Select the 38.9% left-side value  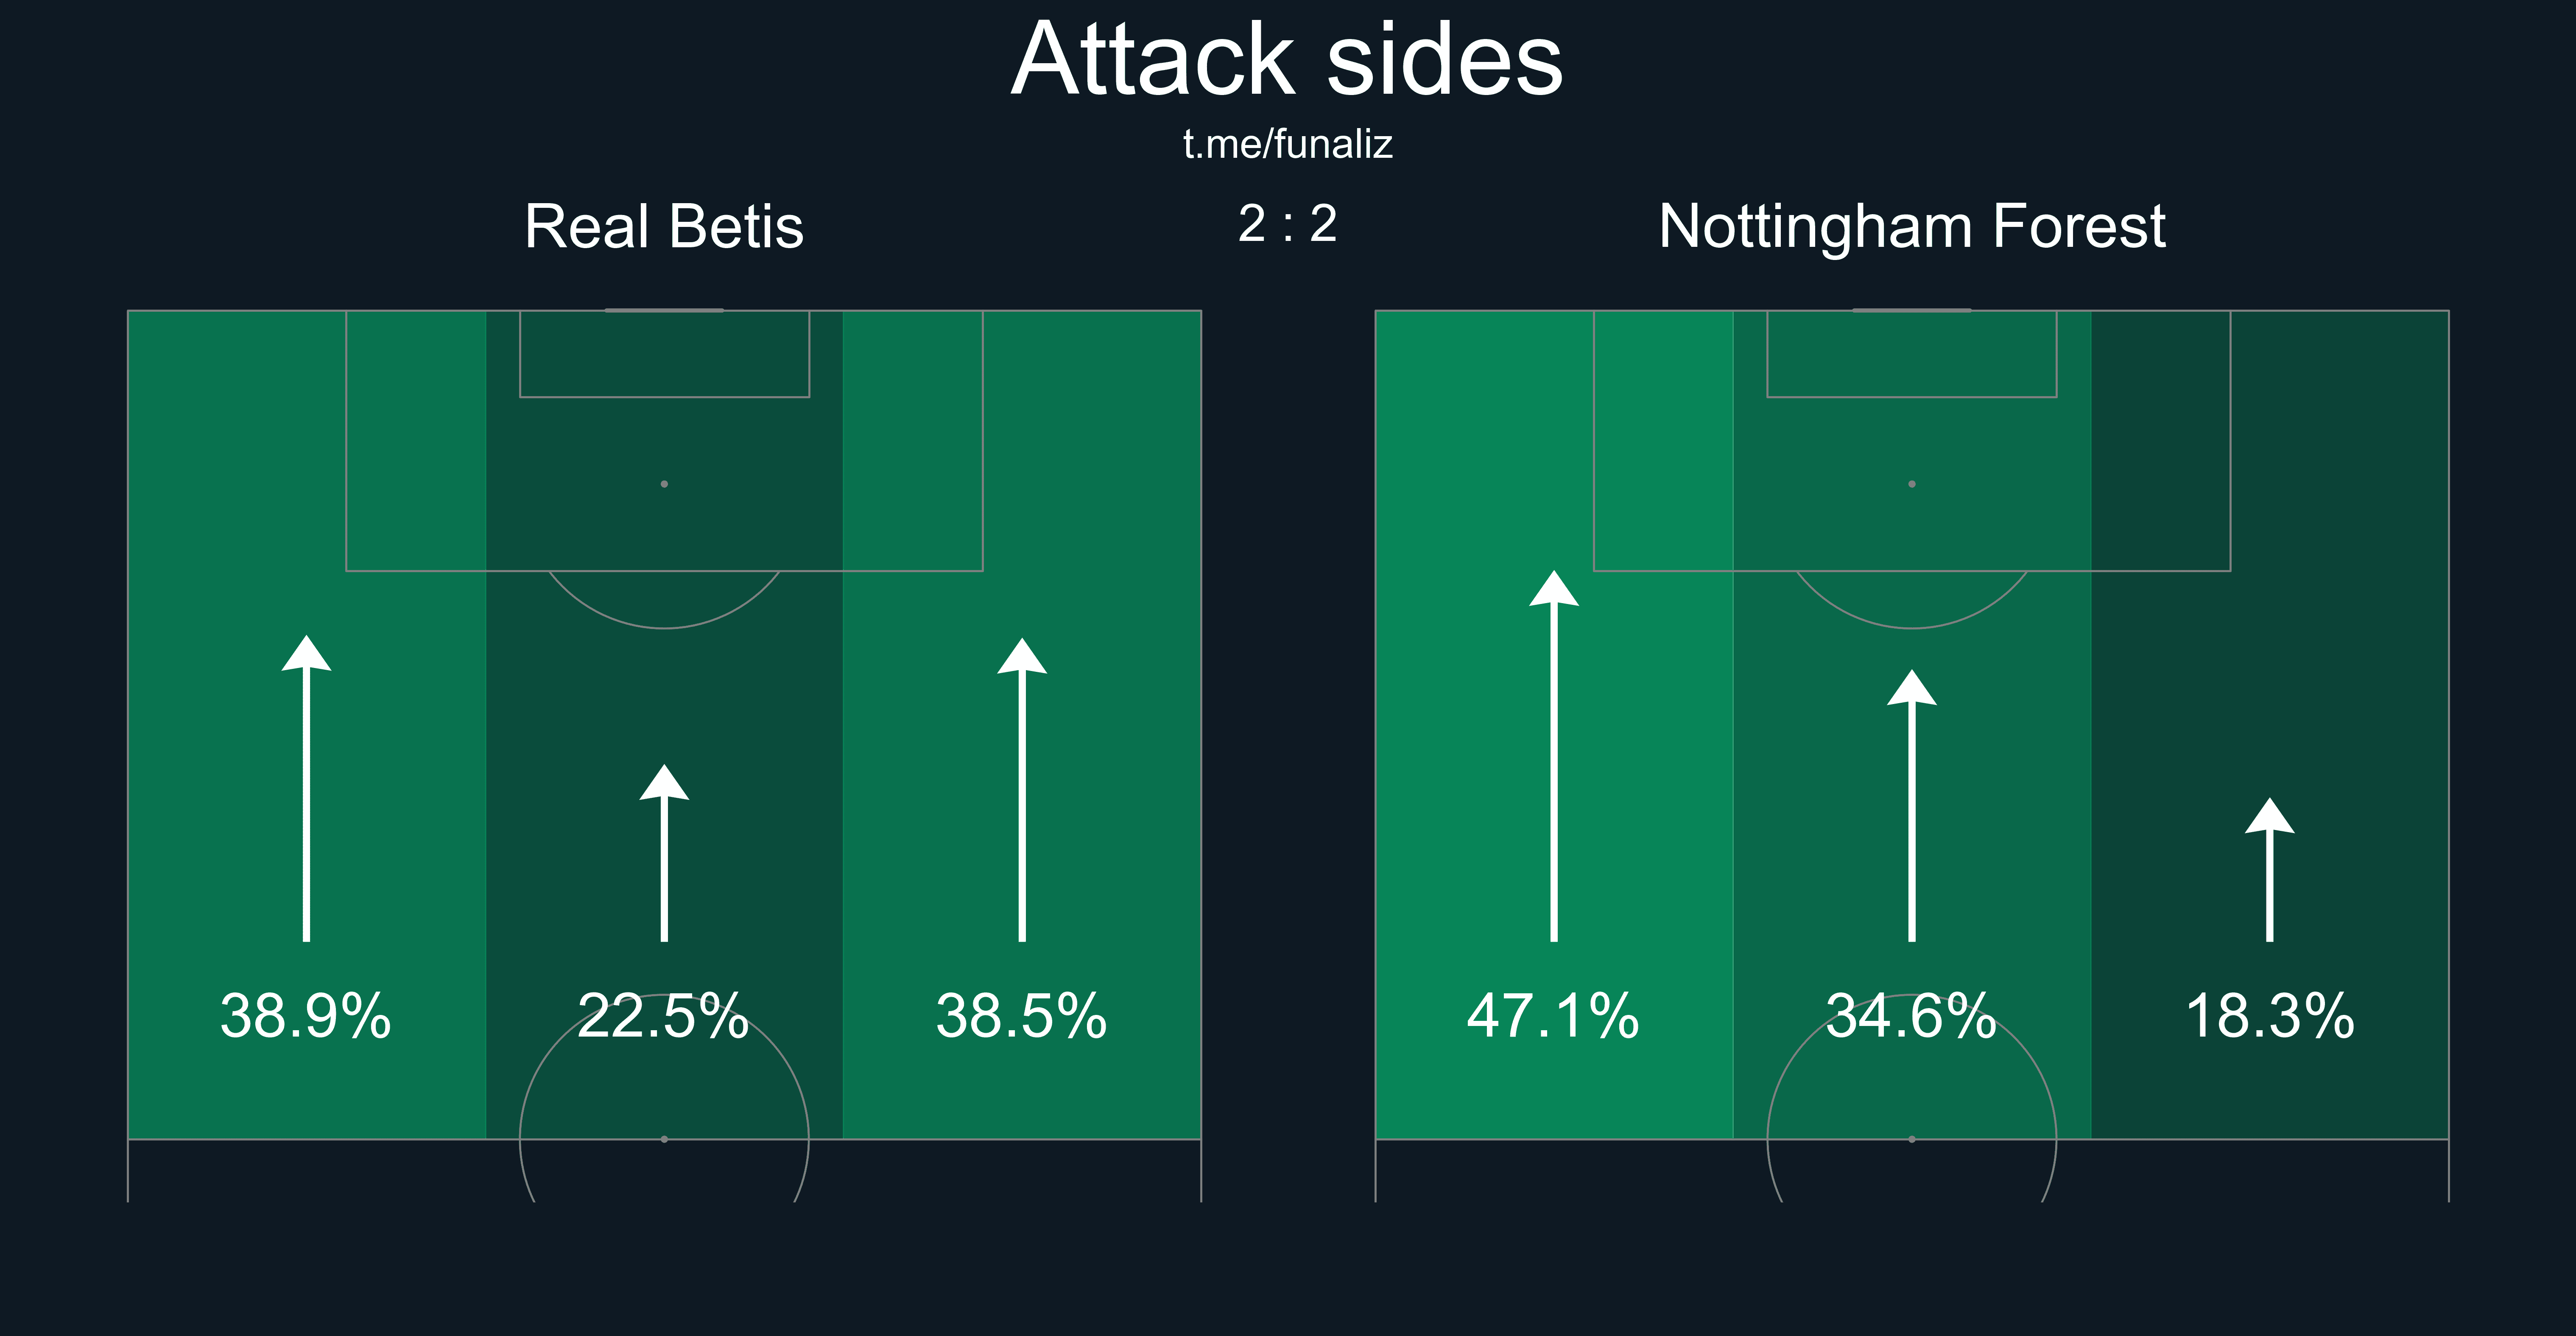pyautogui.click(x=306, y=1016)
